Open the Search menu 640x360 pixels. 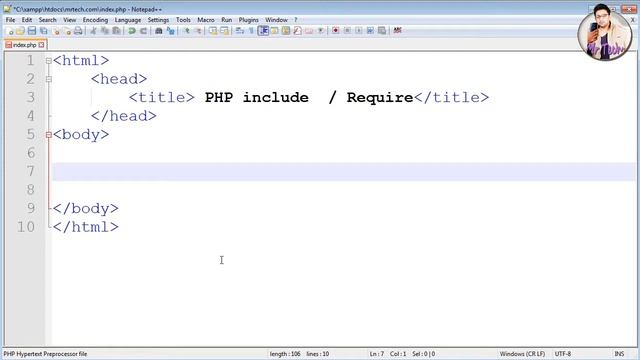coord(47,20)
